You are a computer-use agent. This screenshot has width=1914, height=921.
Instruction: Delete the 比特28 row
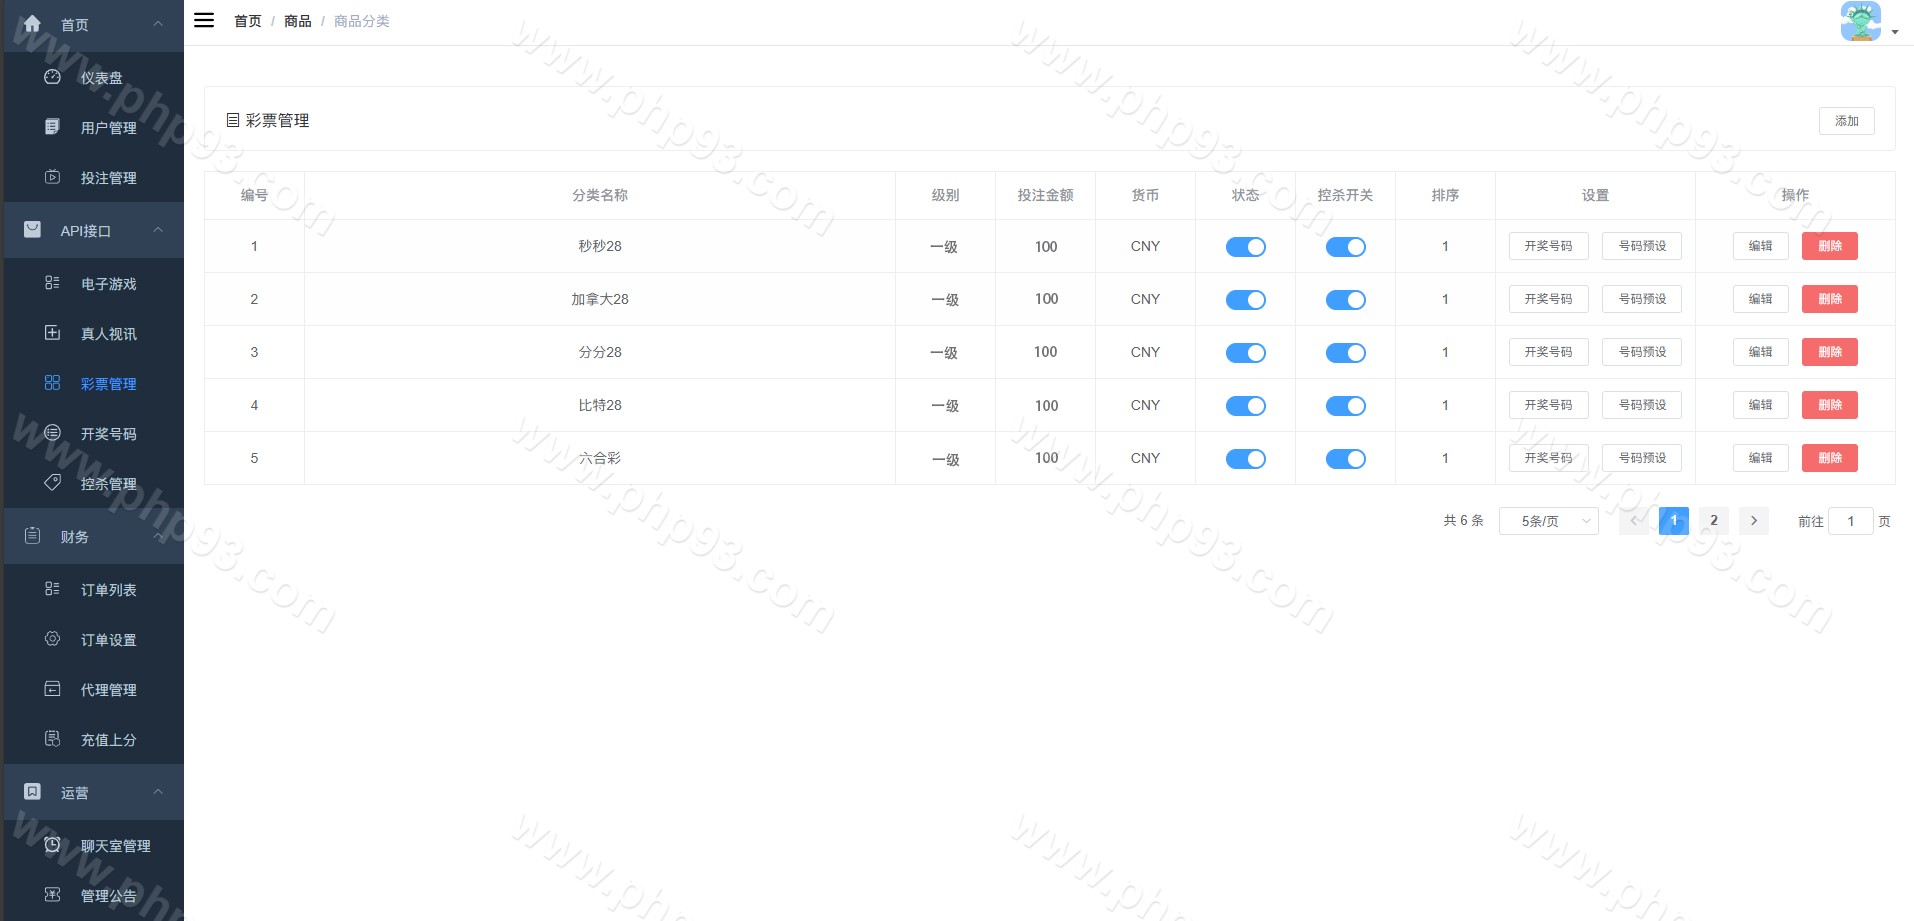pyautogui.click(x=1829, y=405)
